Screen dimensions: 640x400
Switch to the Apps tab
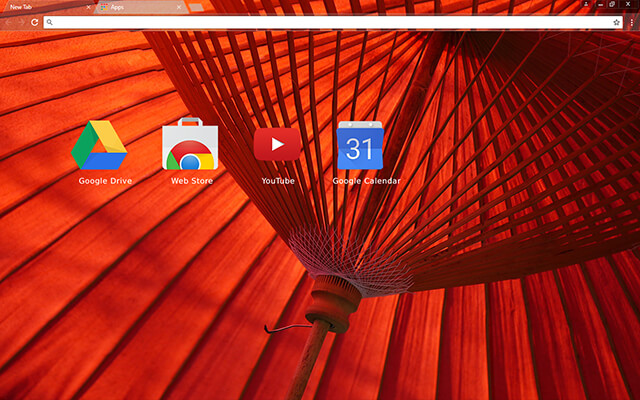point(141,7)
